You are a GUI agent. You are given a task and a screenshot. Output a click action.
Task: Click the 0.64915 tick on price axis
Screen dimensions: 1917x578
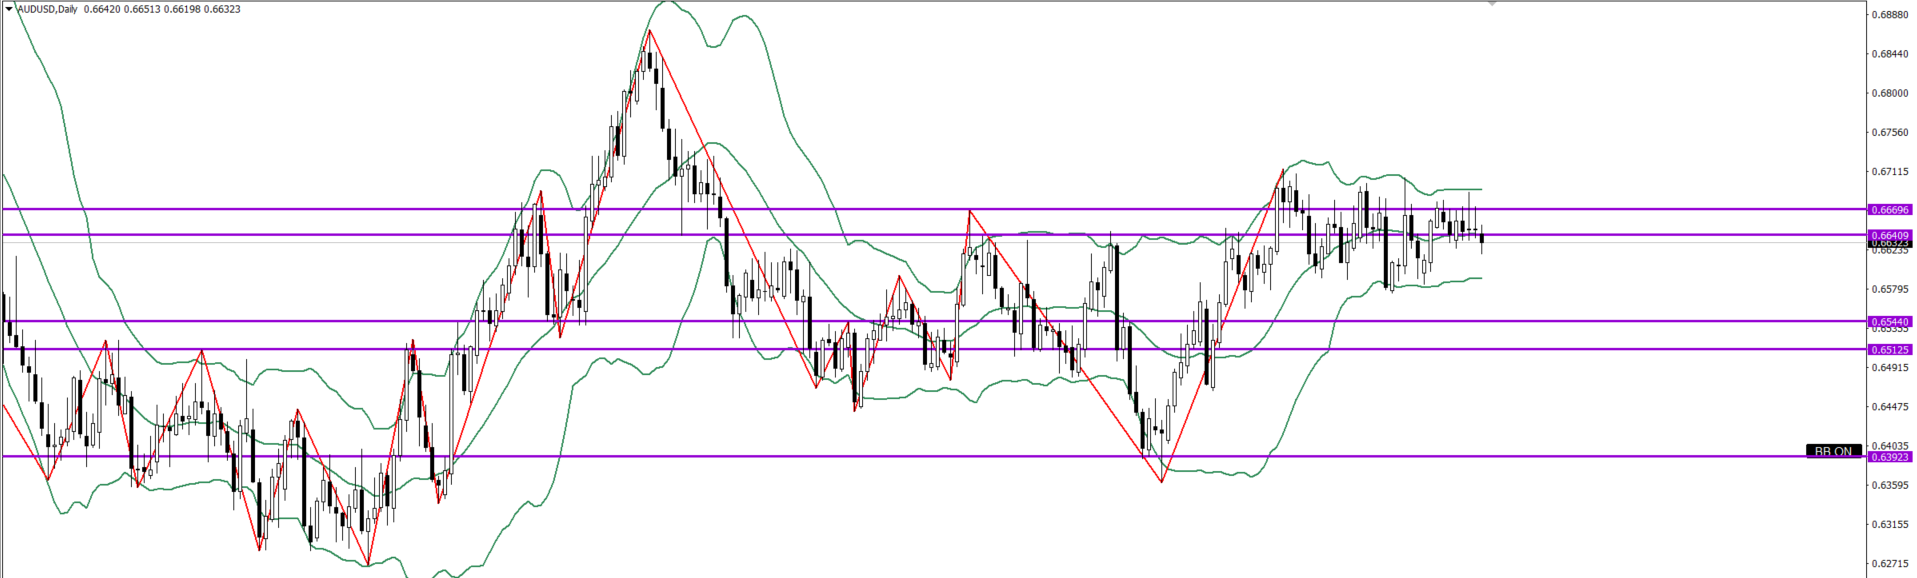(1890, 368)
